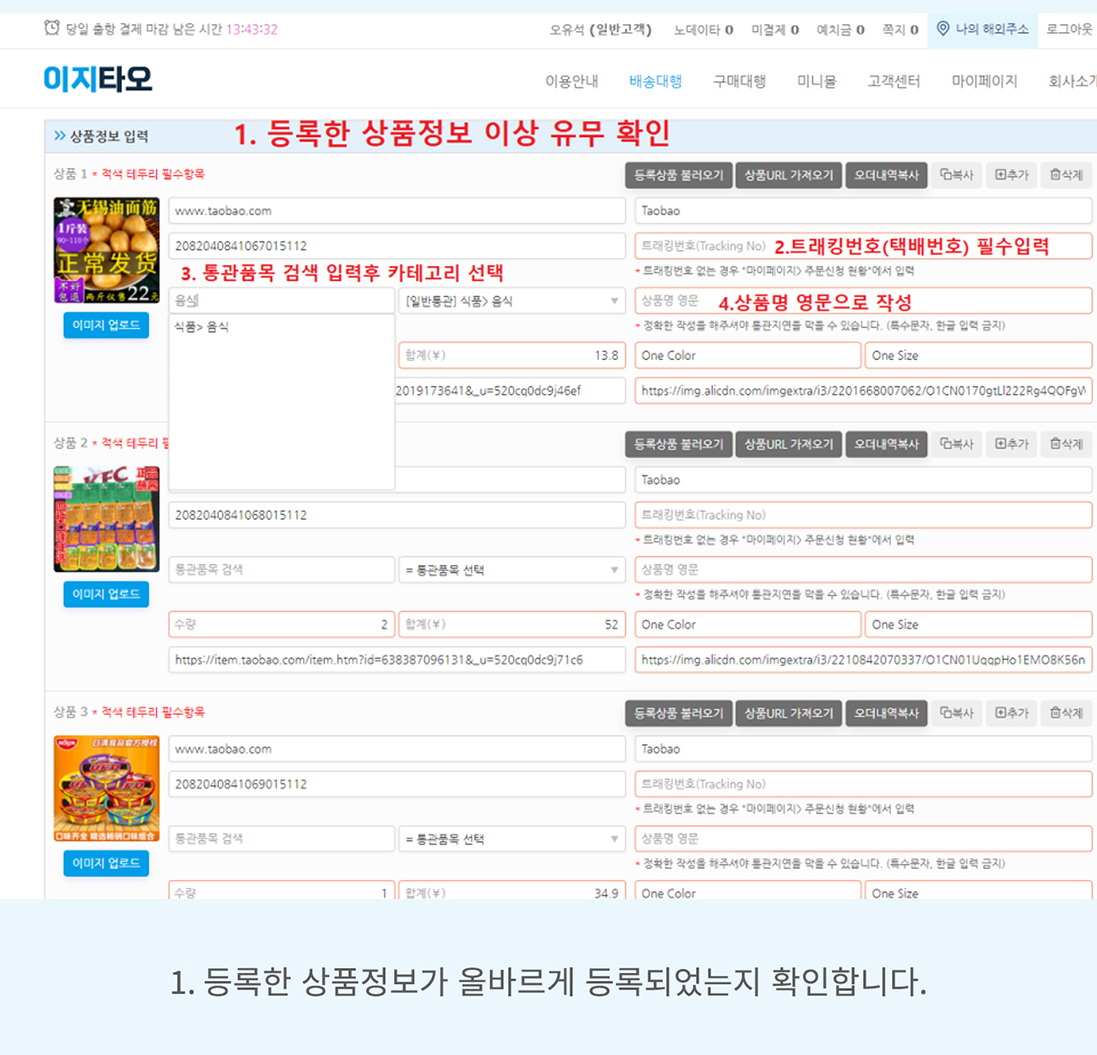Add a product after 상품 1 using 추가
This screenshot has width=1097, height=1055.
(x=1012, y=175)
